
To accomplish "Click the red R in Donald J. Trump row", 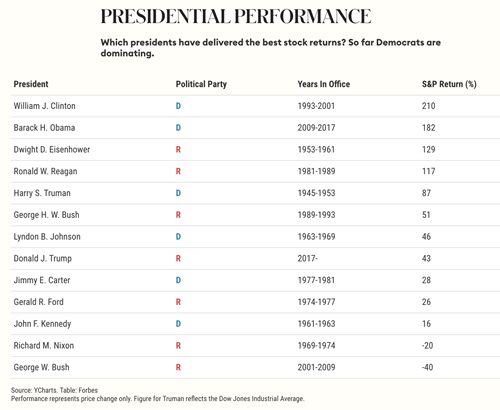I will (x=178, y=258).
